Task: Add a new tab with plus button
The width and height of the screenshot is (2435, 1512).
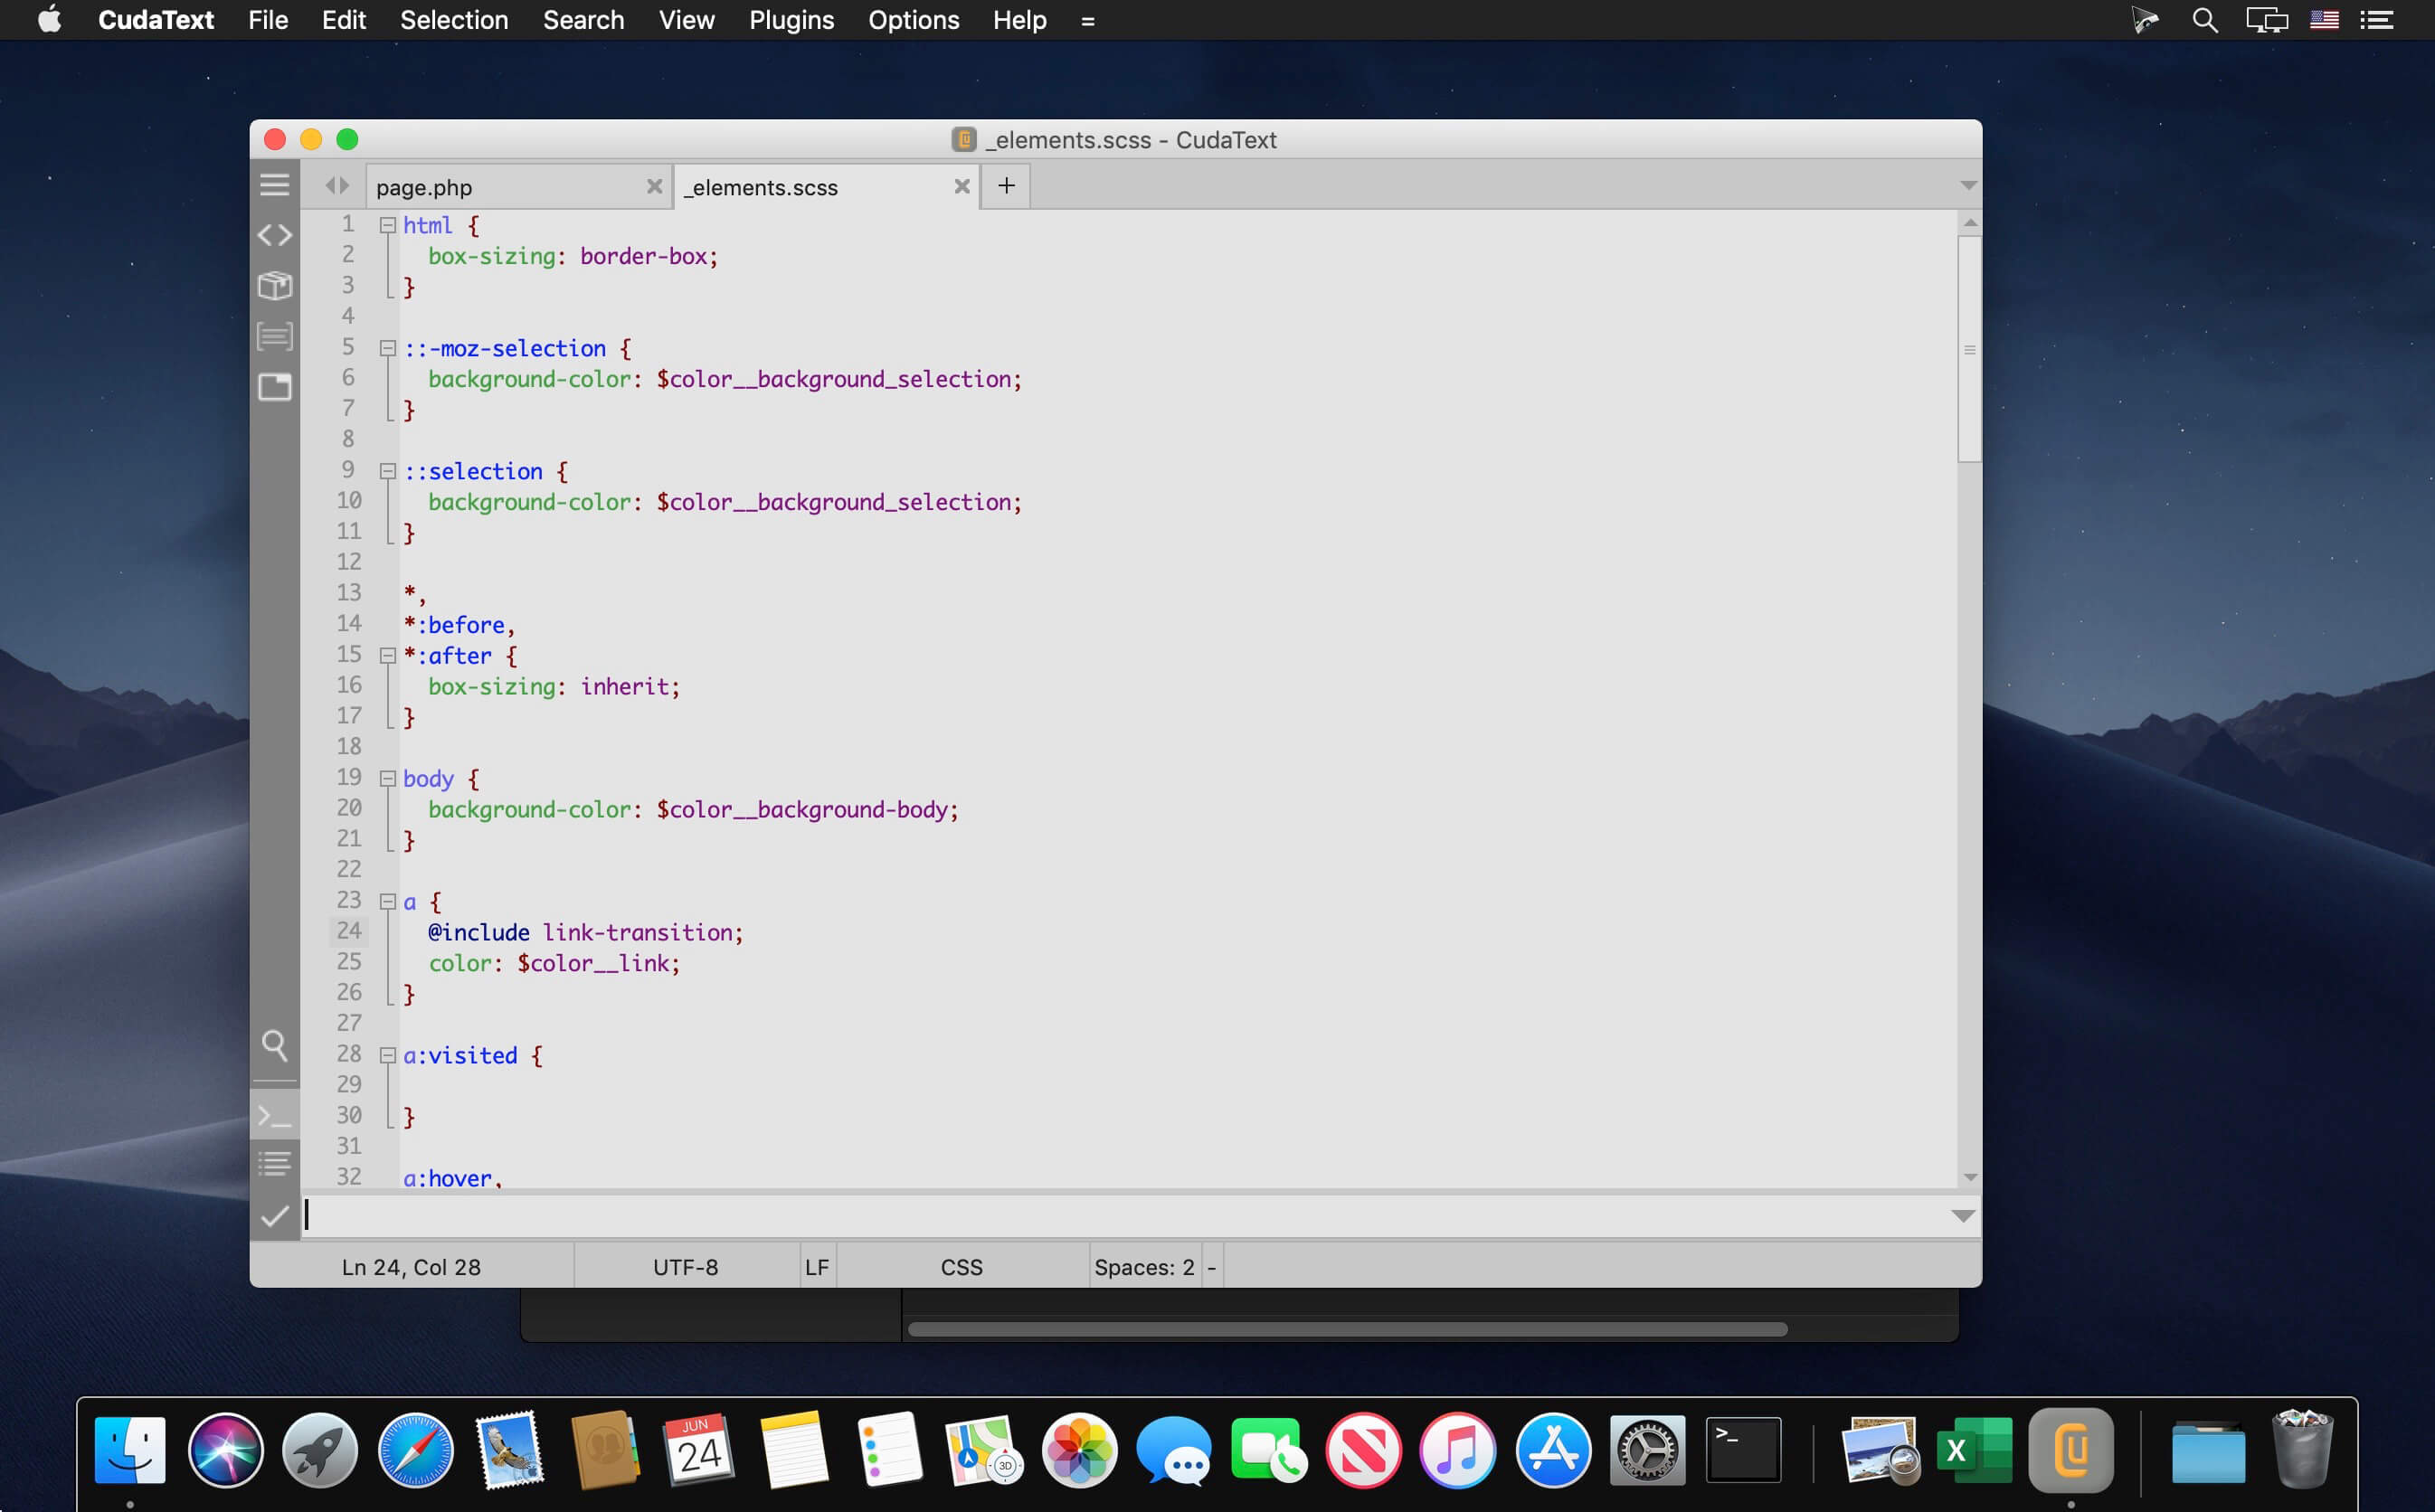Action: point(1006,186)
